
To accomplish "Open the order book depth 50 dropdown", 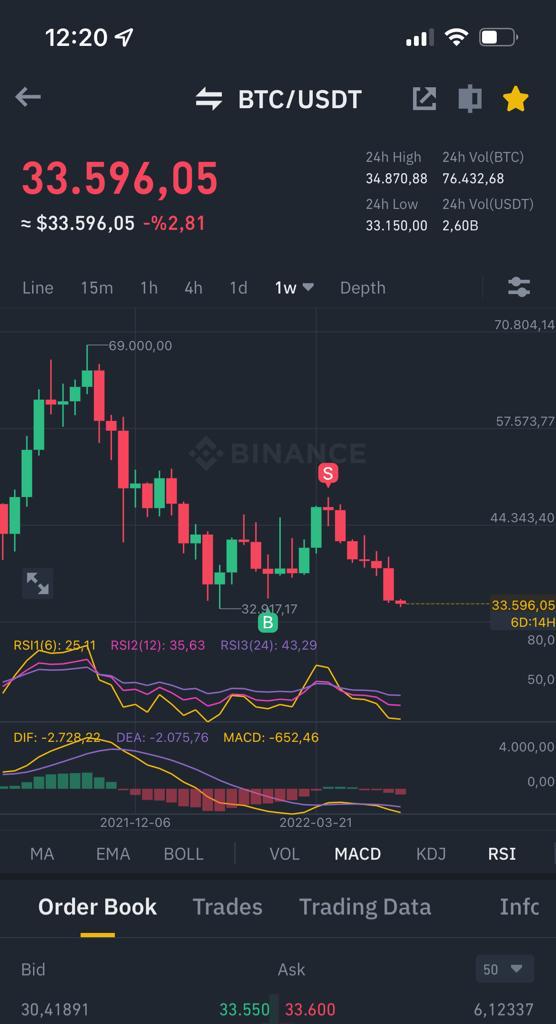I will [505, 969].
